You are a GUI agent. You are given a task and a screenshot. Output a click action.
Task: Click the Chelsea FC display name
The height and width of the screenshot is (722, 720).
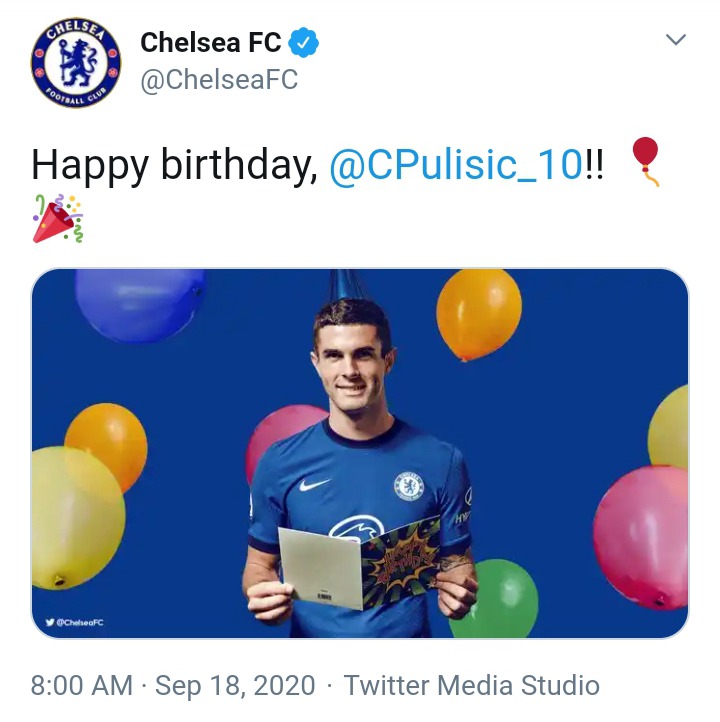click(211, 42)
